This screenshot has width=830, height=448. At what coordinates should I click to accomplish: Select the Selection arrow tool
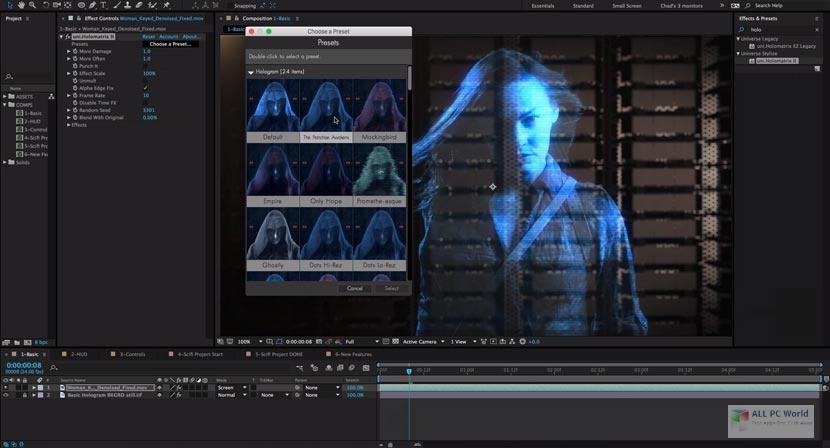click(10, 5)
